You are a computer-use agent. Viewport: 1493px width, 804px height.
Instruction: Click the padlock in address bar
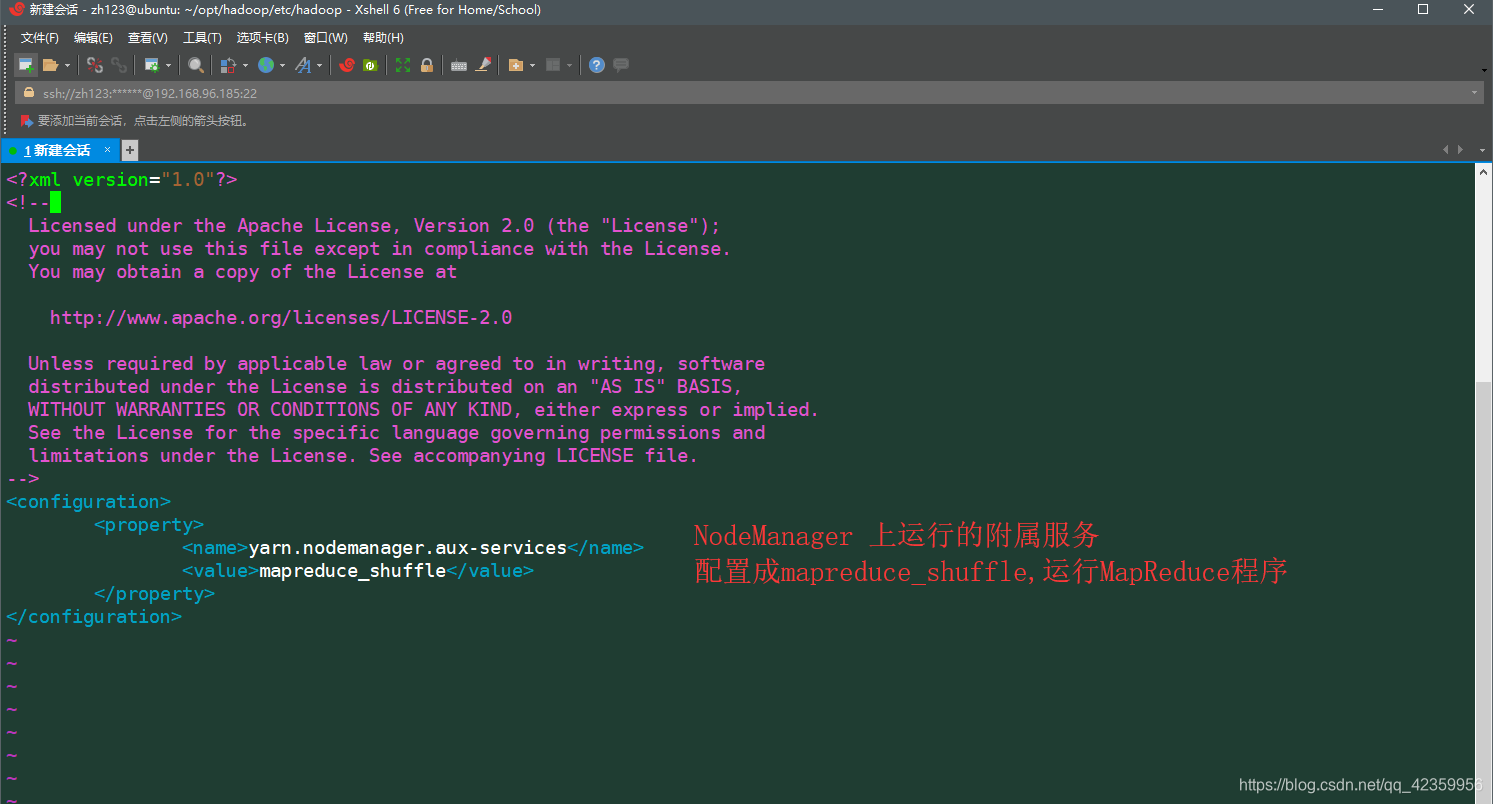29,93
